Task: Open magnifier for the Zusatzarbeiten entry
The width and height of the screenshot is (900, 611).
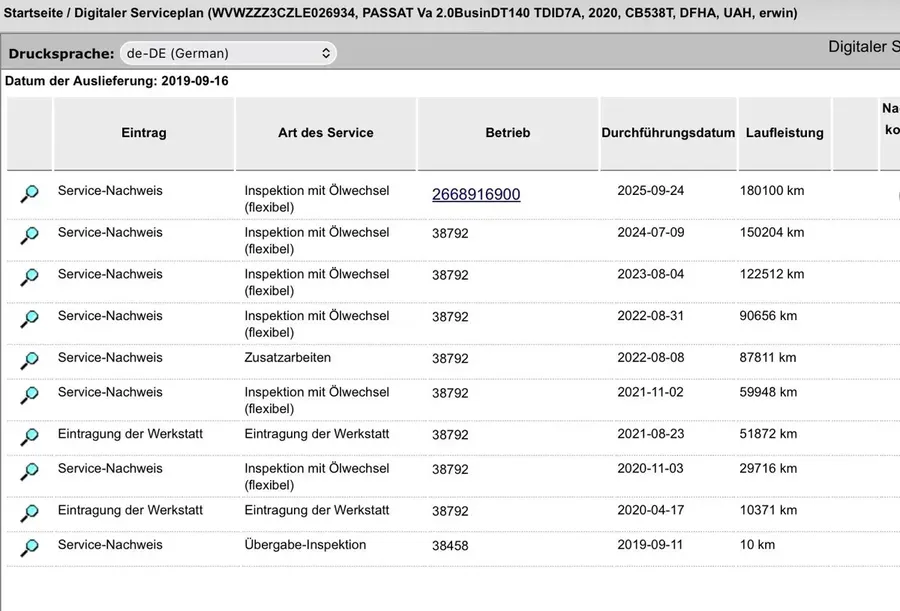Action: (x=29, y=361)
